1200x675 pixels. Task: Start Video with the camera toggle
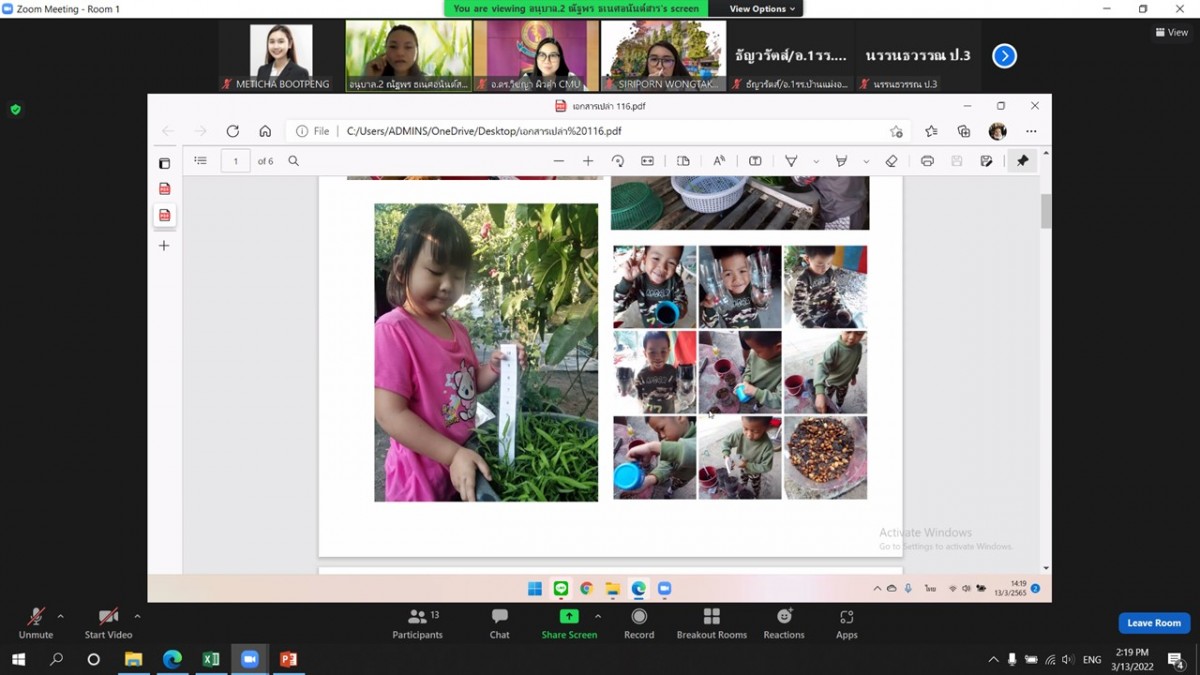pyautogui.click(x=108, y=621)
